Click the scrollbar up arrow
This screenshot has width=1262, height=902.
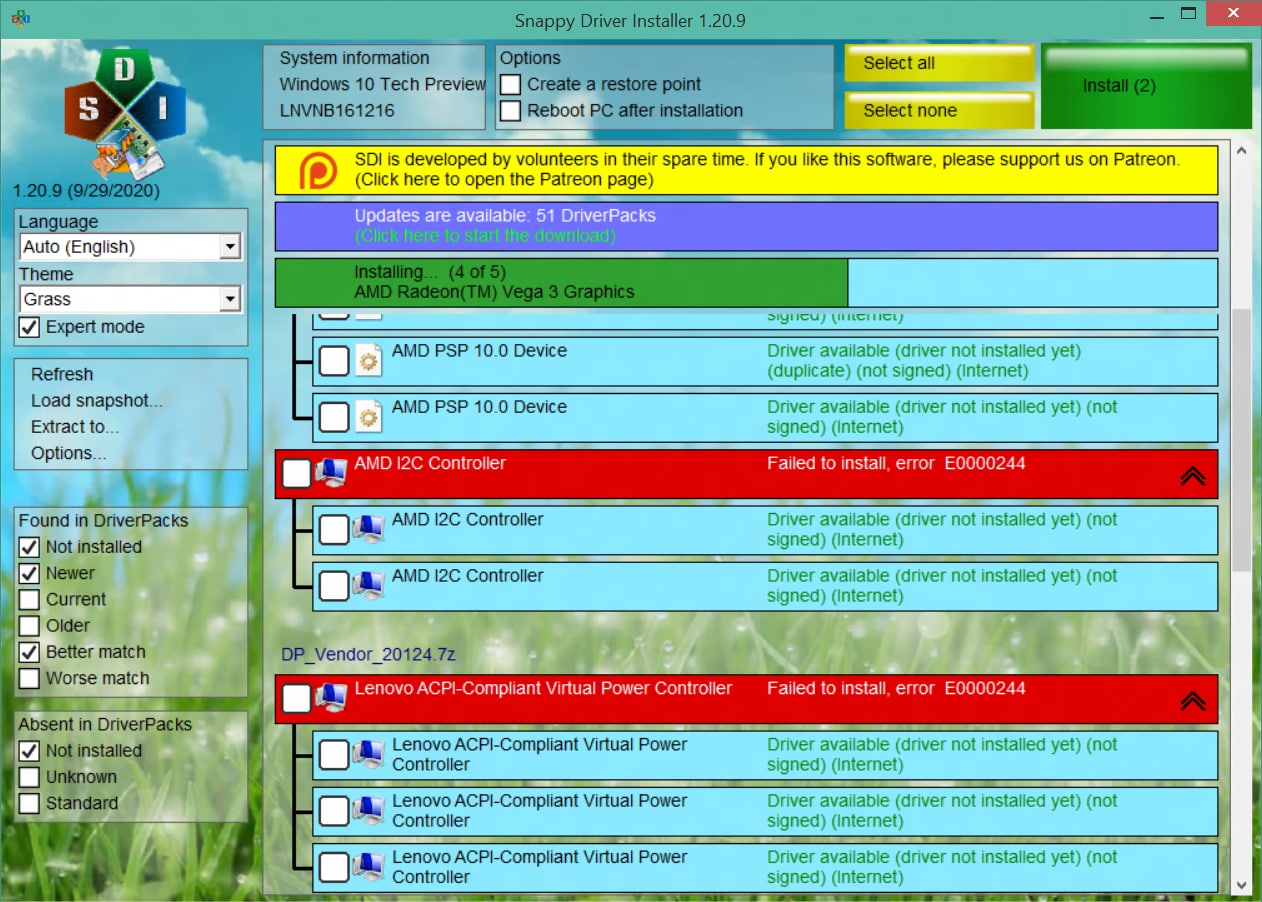click(x=1241, y=151)
